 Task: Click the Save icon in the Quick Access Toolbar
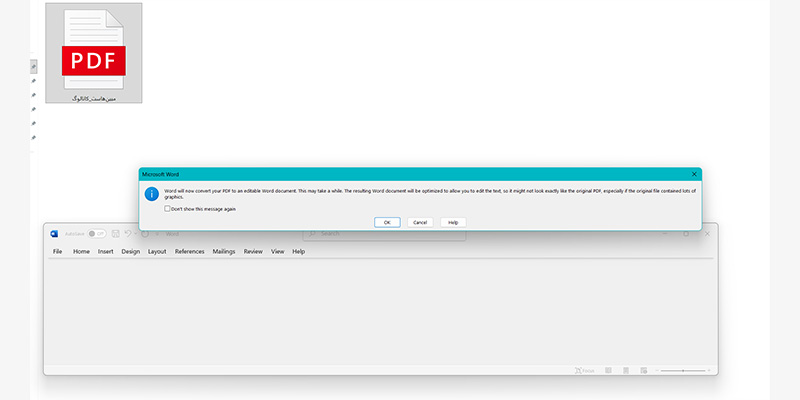116,234
